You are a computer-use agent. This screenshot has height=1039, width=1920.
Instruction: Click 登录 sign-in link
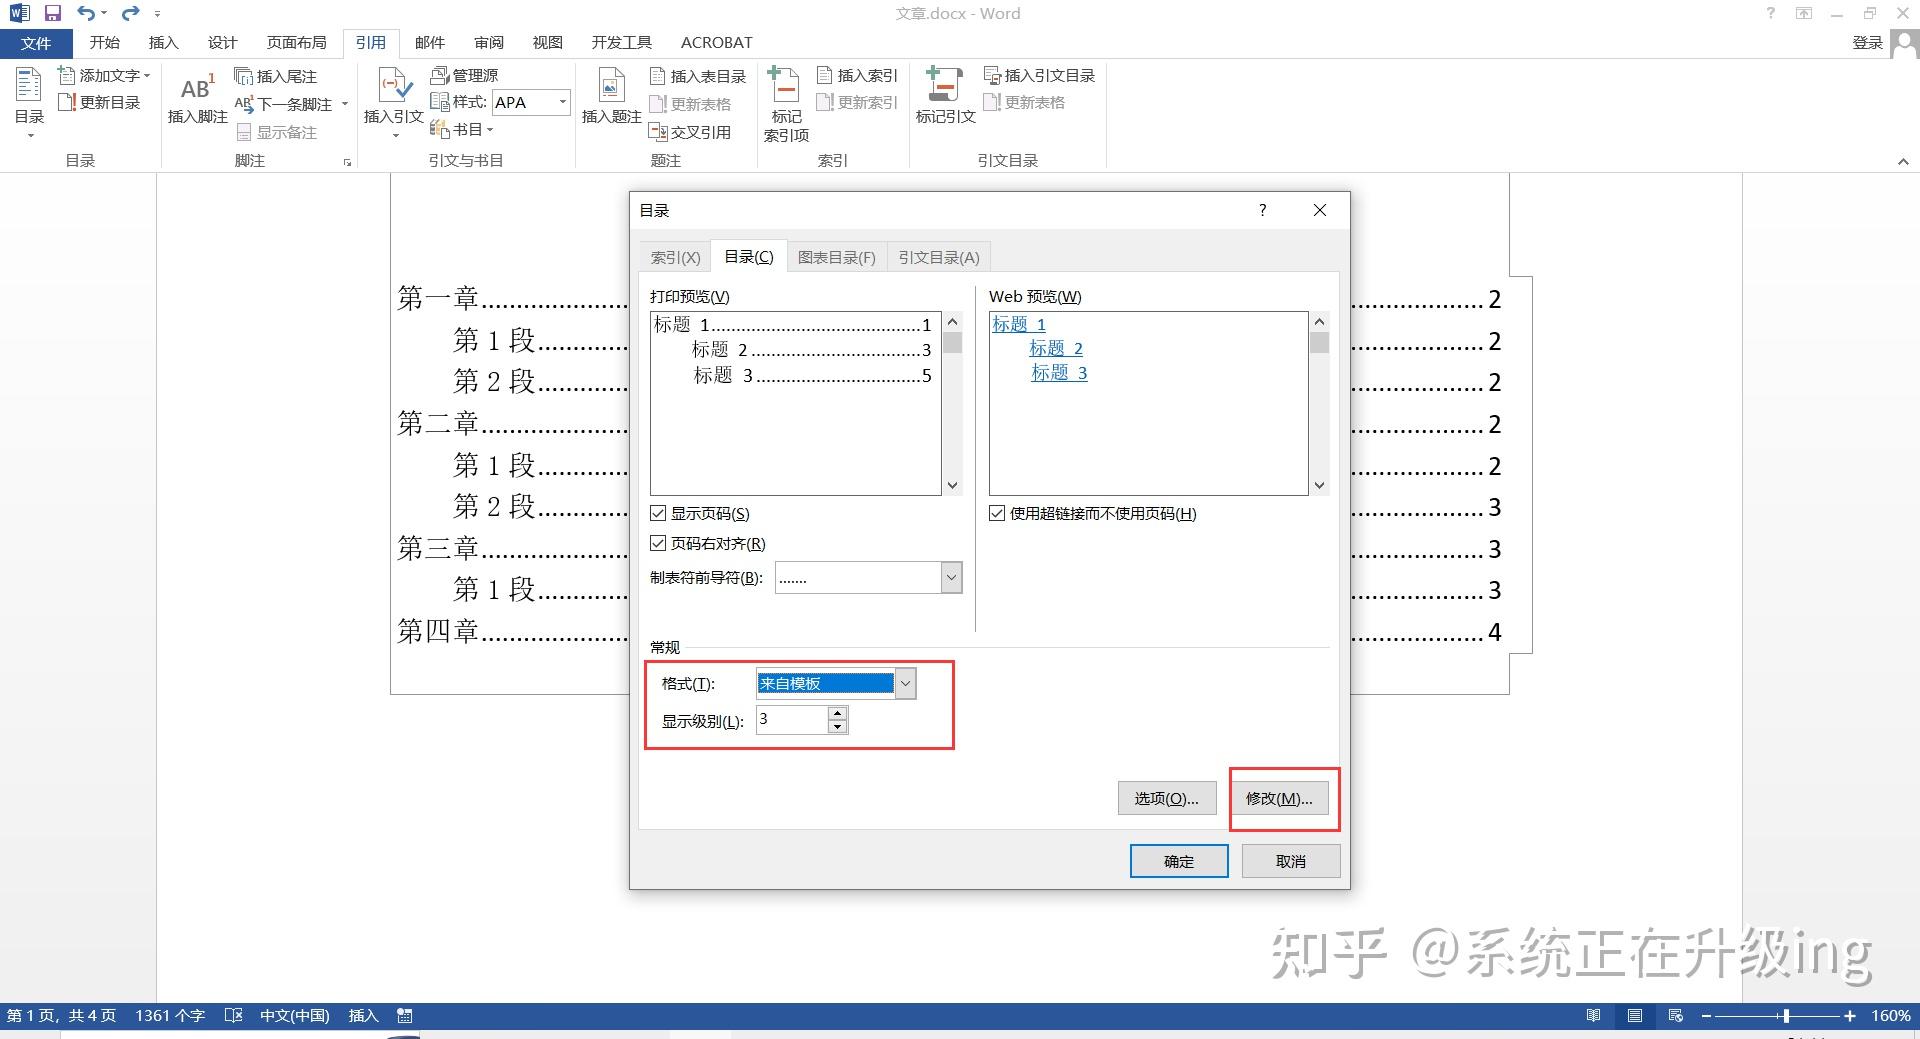(x=1868, y=43)
